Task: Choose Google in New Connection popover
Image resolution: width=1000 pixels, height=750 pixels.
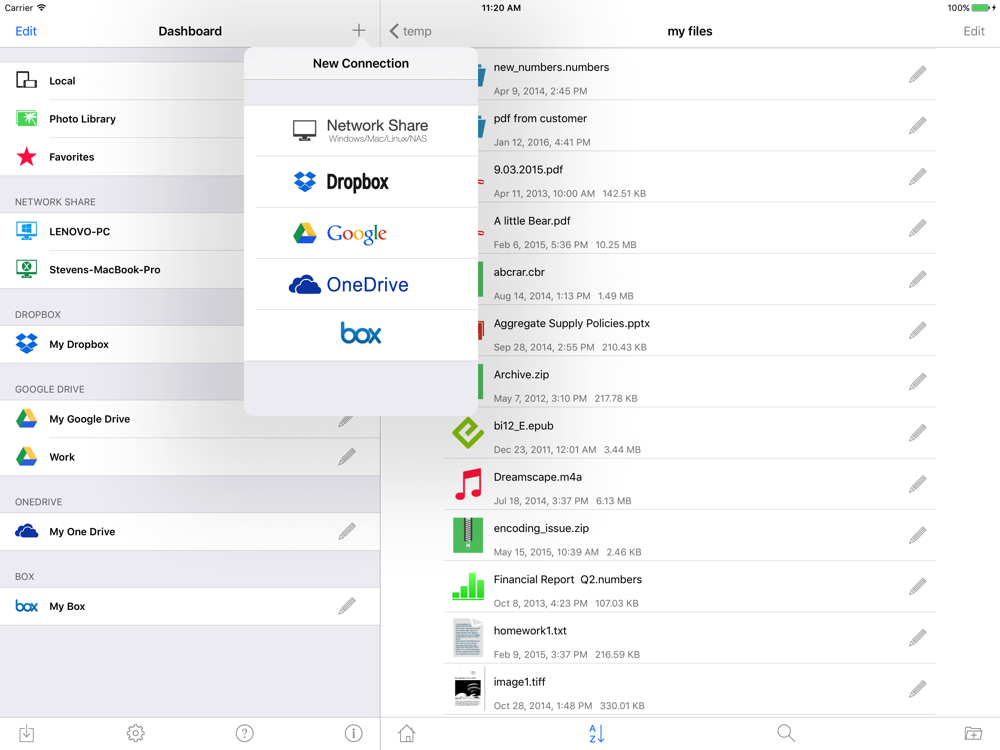Action: (x=361, y=233)
